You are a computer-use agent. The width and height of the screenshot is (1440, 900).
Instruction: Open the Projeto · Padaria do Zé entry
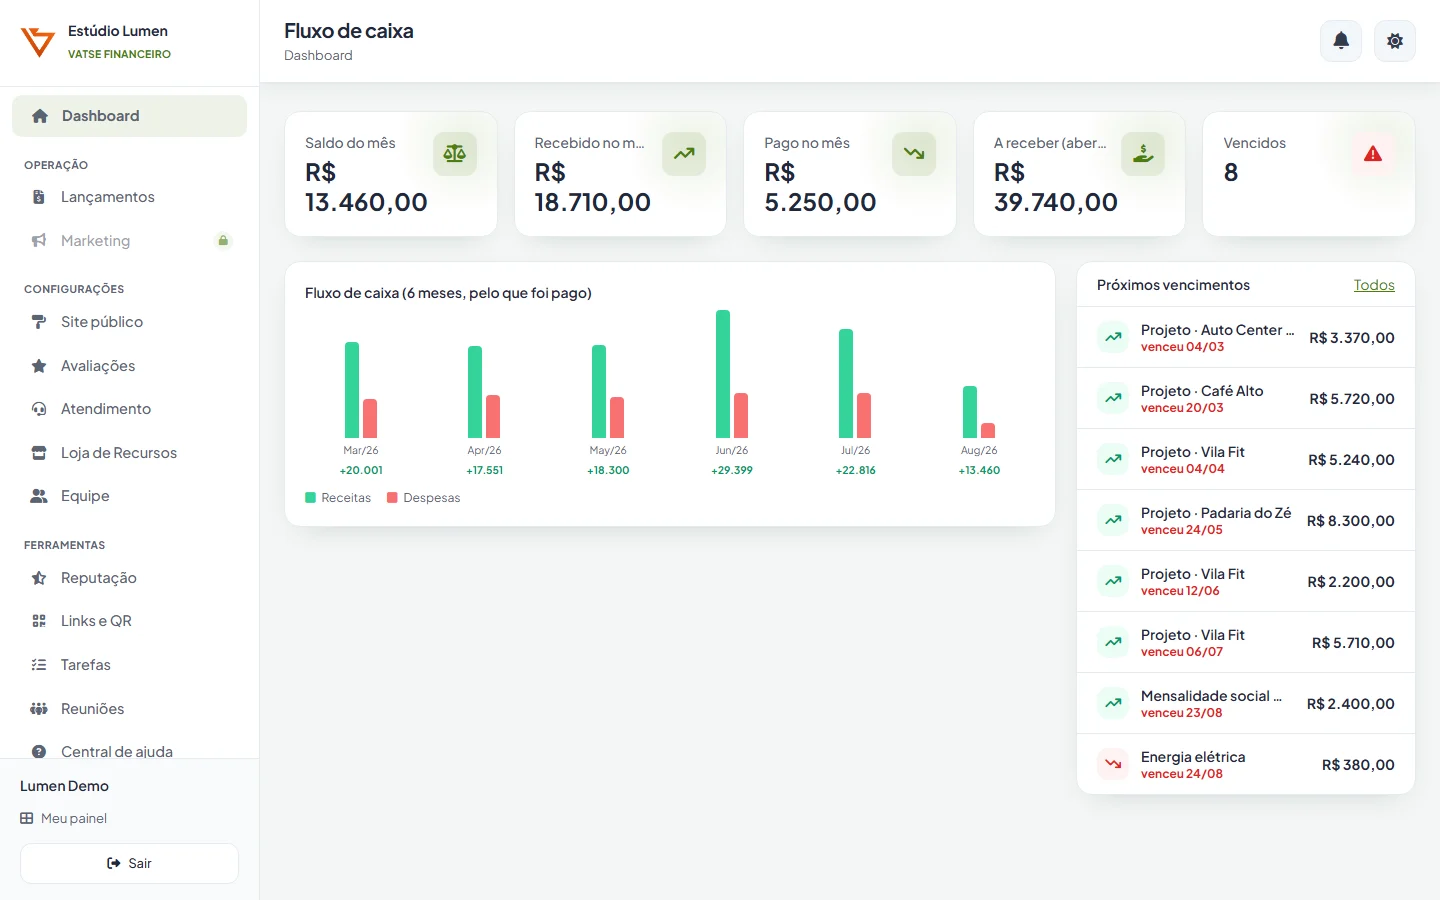1246,520
